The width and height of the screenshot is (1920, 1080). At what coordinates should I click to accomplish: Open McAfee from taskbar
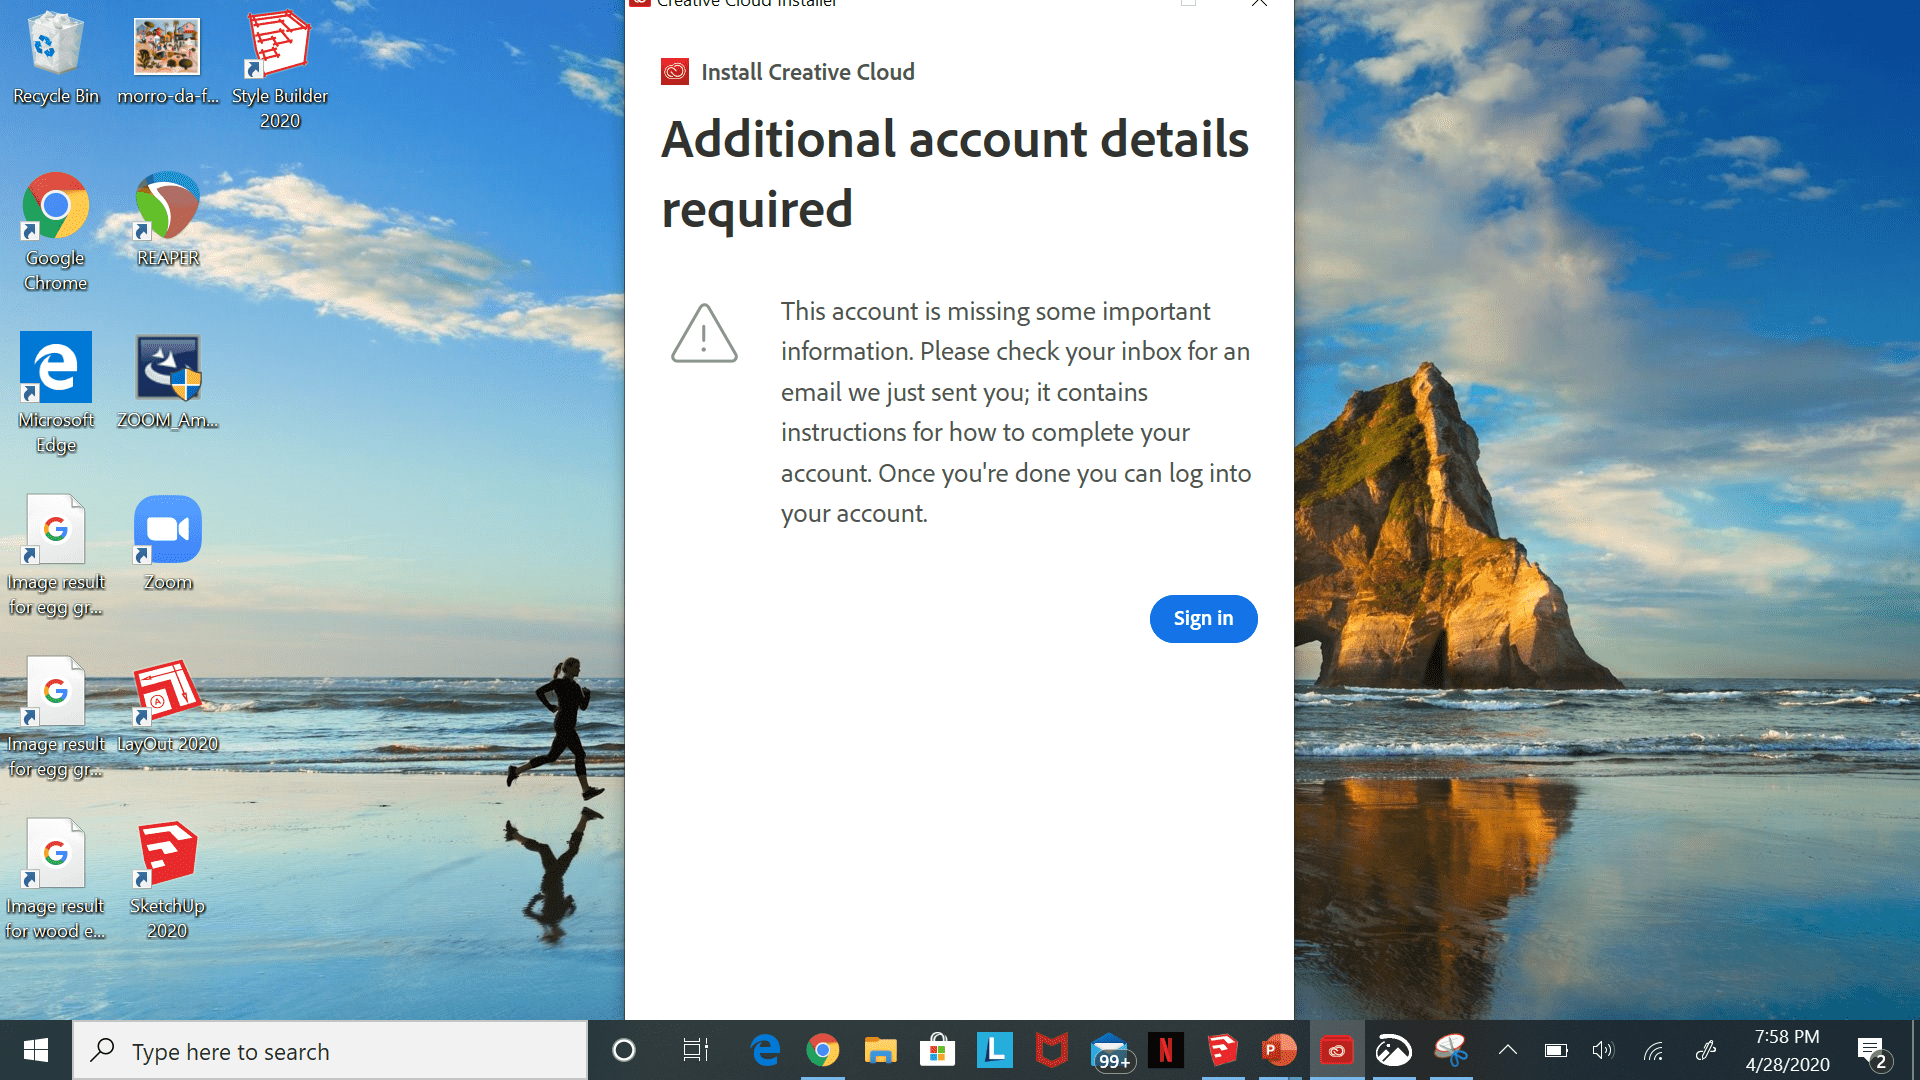click(x=1051, y=1051)
